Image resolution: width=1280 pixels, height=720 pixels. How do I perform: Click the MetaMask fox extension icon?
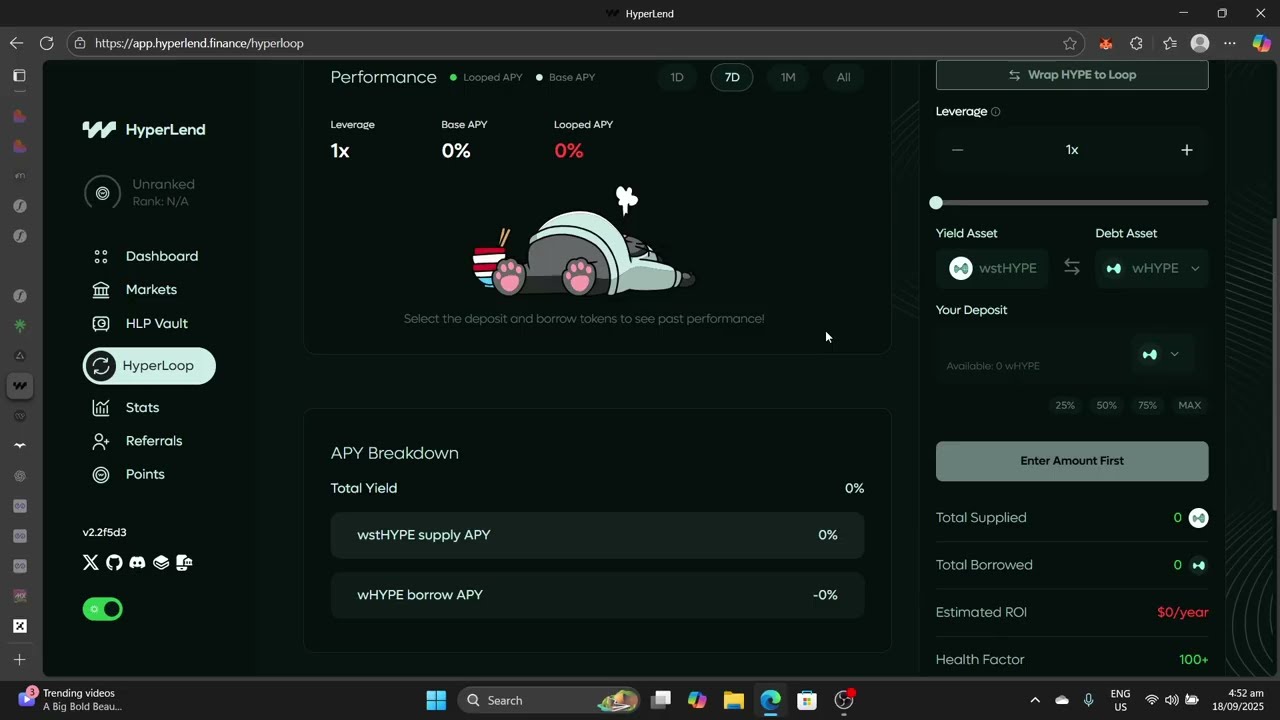point(1105,43)
